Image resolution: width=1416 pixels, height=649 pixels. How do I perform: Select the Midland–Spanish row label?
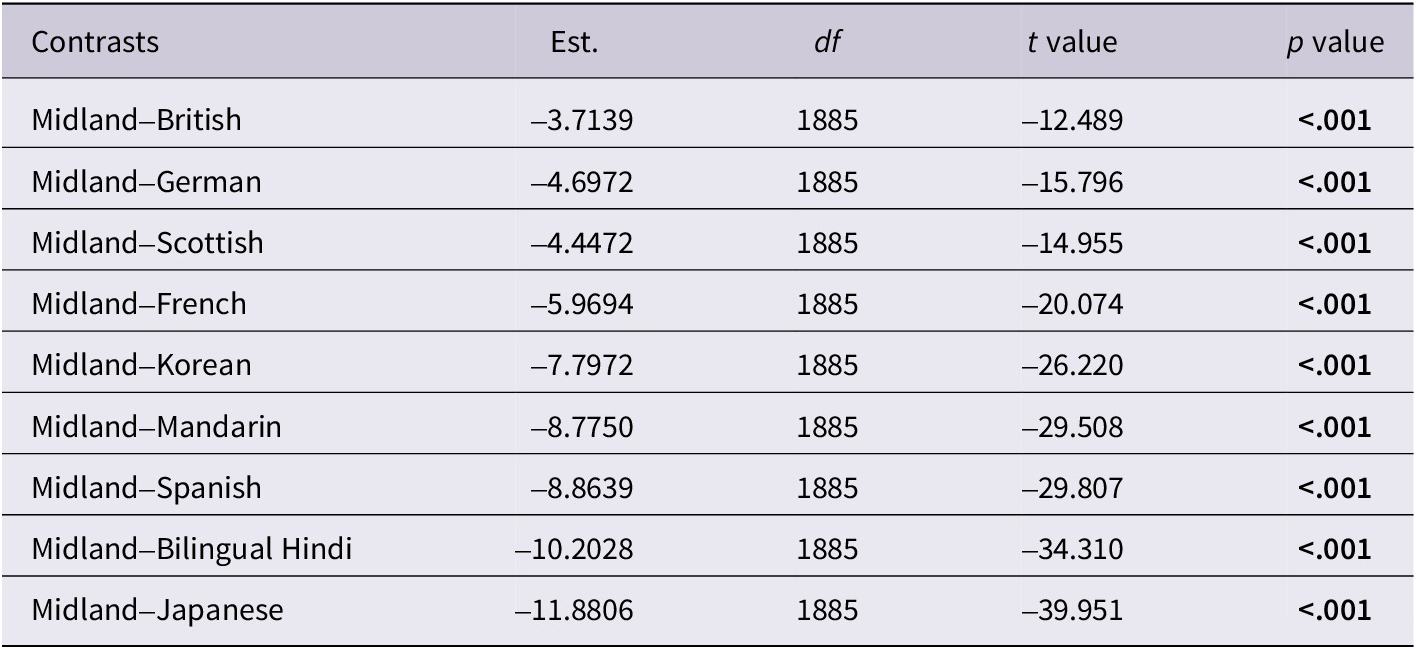pos(147,488)
